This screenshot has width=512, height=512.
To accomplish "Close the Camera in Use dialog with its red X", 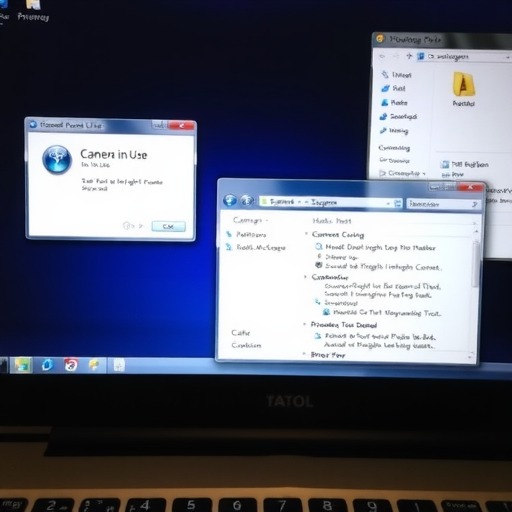I will click(181, 125).
